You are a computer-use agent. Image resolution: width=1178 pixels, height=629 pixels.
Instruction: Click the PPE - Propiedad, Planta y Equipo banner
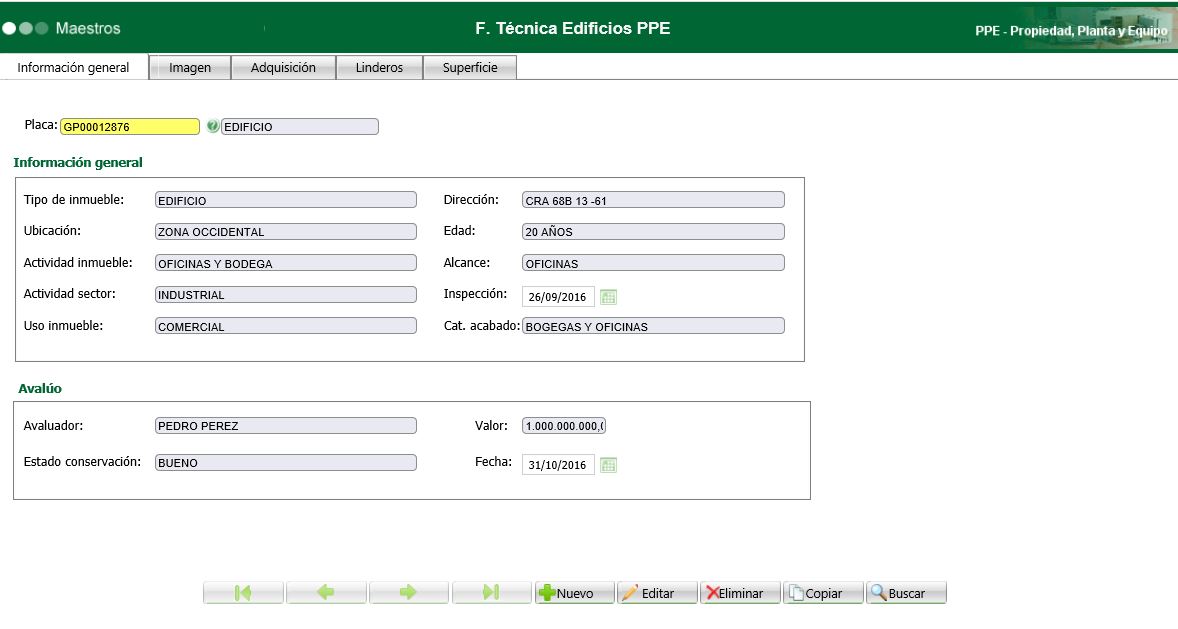pyautogui.click(x=1071, y=31)
